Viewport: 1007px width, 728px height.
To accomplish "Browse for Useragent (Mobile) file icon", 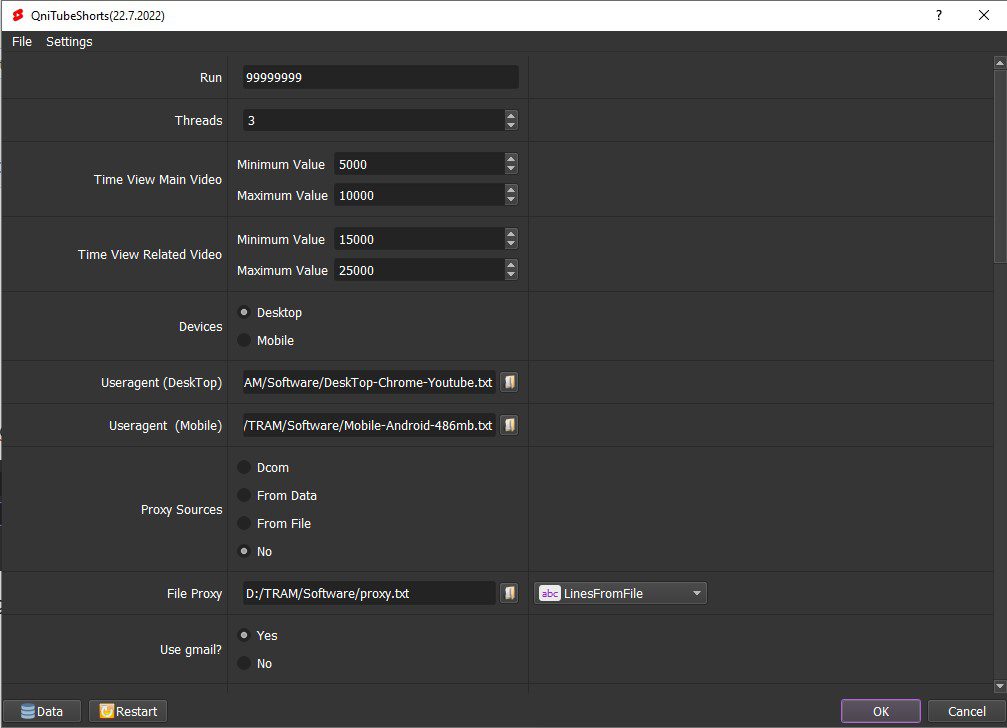I will coord(509,425).
